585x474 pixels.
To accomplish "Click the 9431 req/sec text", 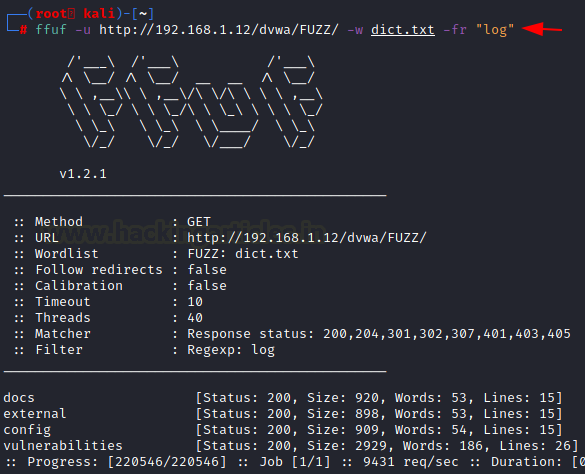I will [x=411, y=462].
